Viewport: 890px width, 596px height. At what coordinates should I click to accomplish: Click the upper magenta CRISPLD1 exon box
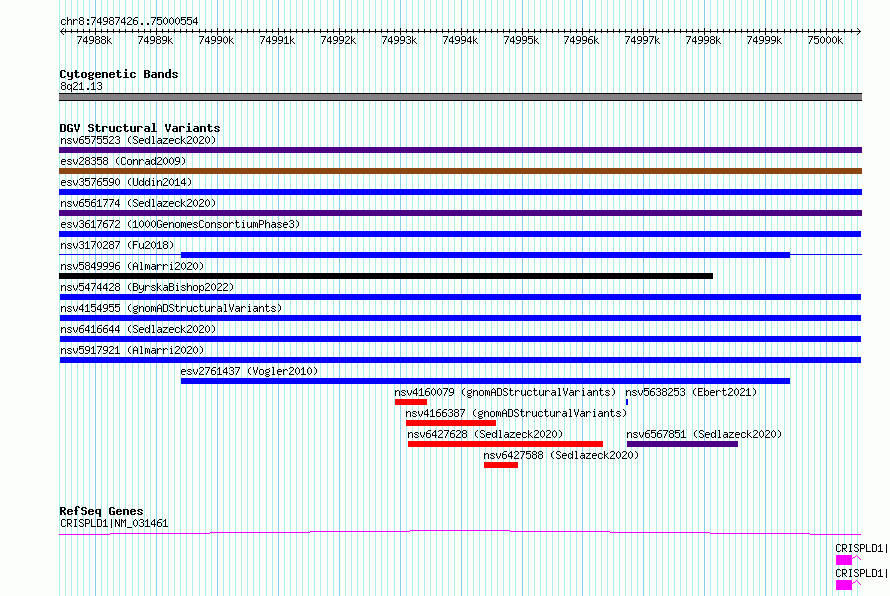pyautogui.click(x=843, y=560)
